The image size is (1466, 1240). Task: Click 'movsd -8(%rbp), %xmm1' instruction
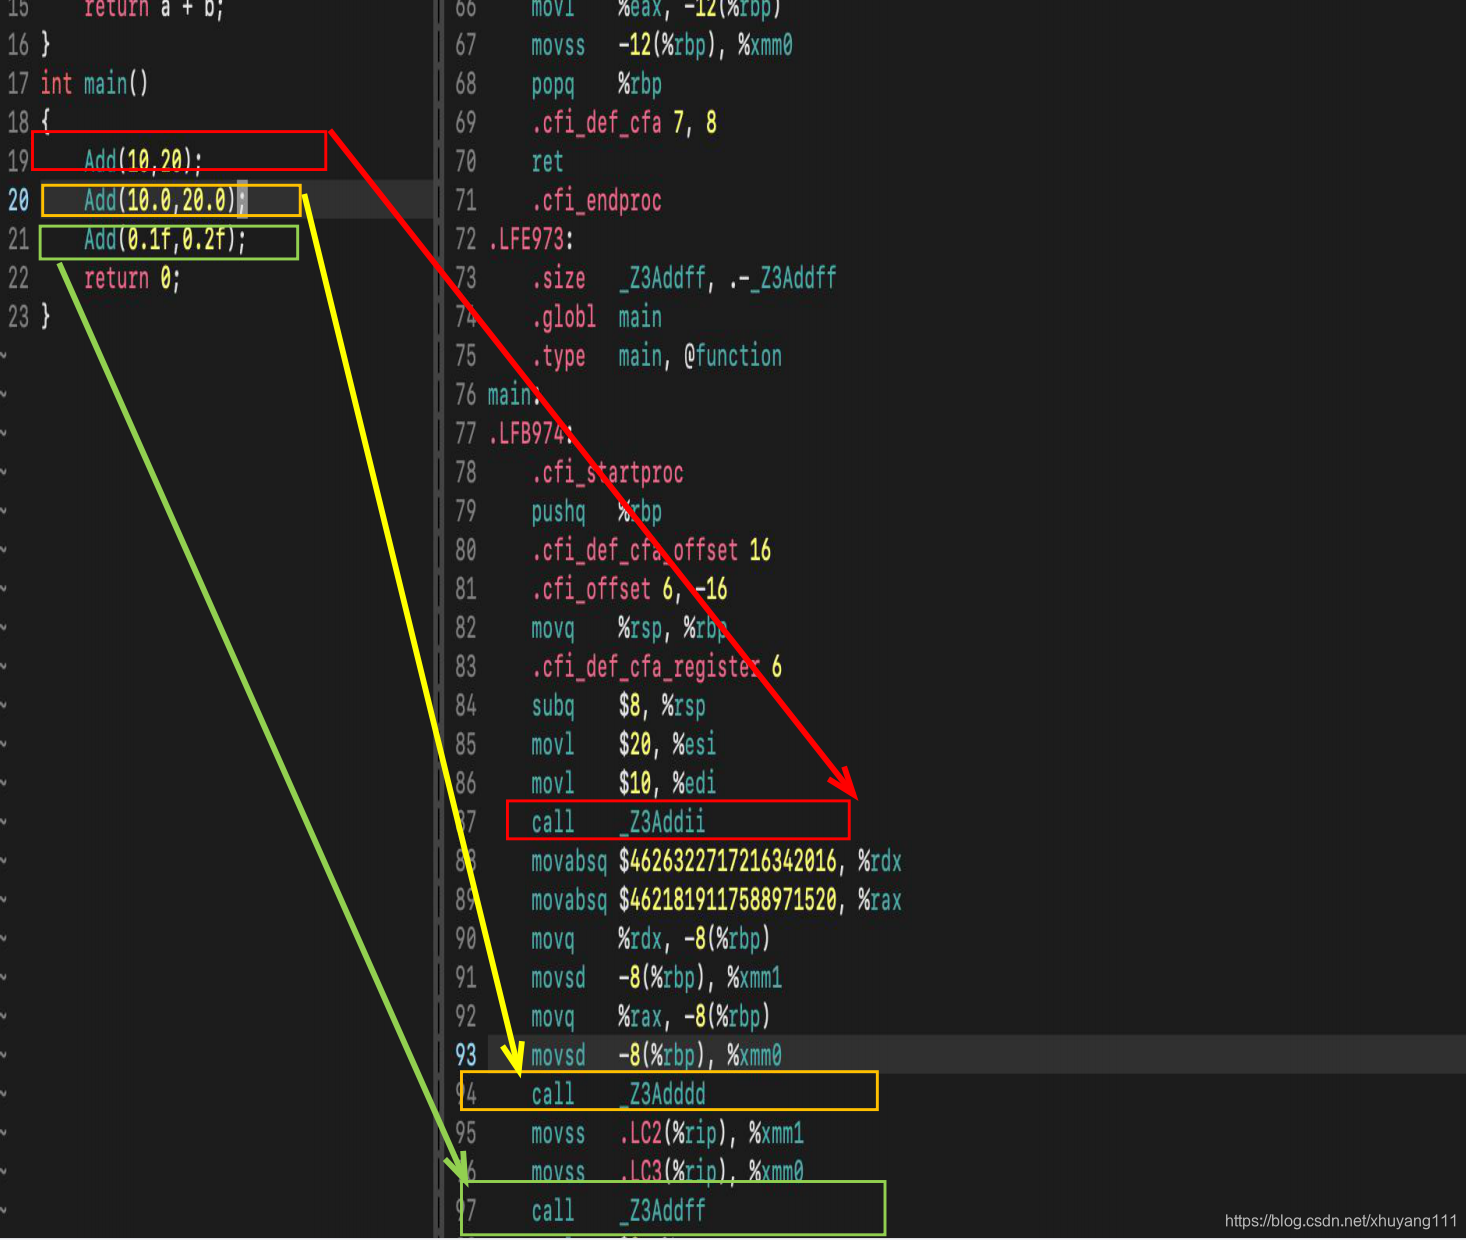657,978
